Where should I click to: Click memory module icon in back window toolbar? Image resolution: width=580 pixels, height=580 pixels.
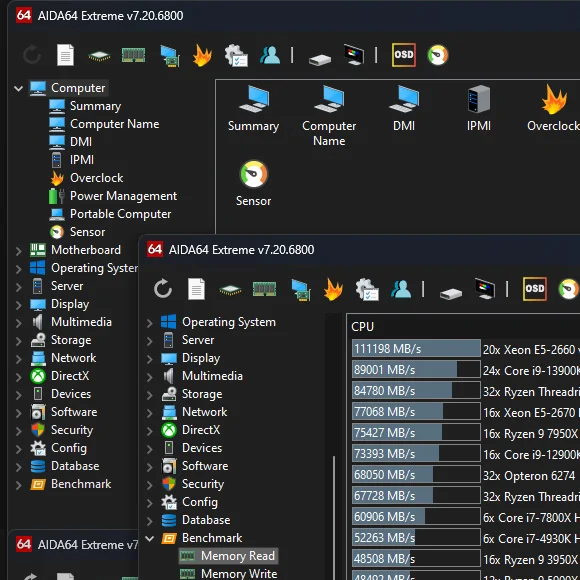pos(134,55)
